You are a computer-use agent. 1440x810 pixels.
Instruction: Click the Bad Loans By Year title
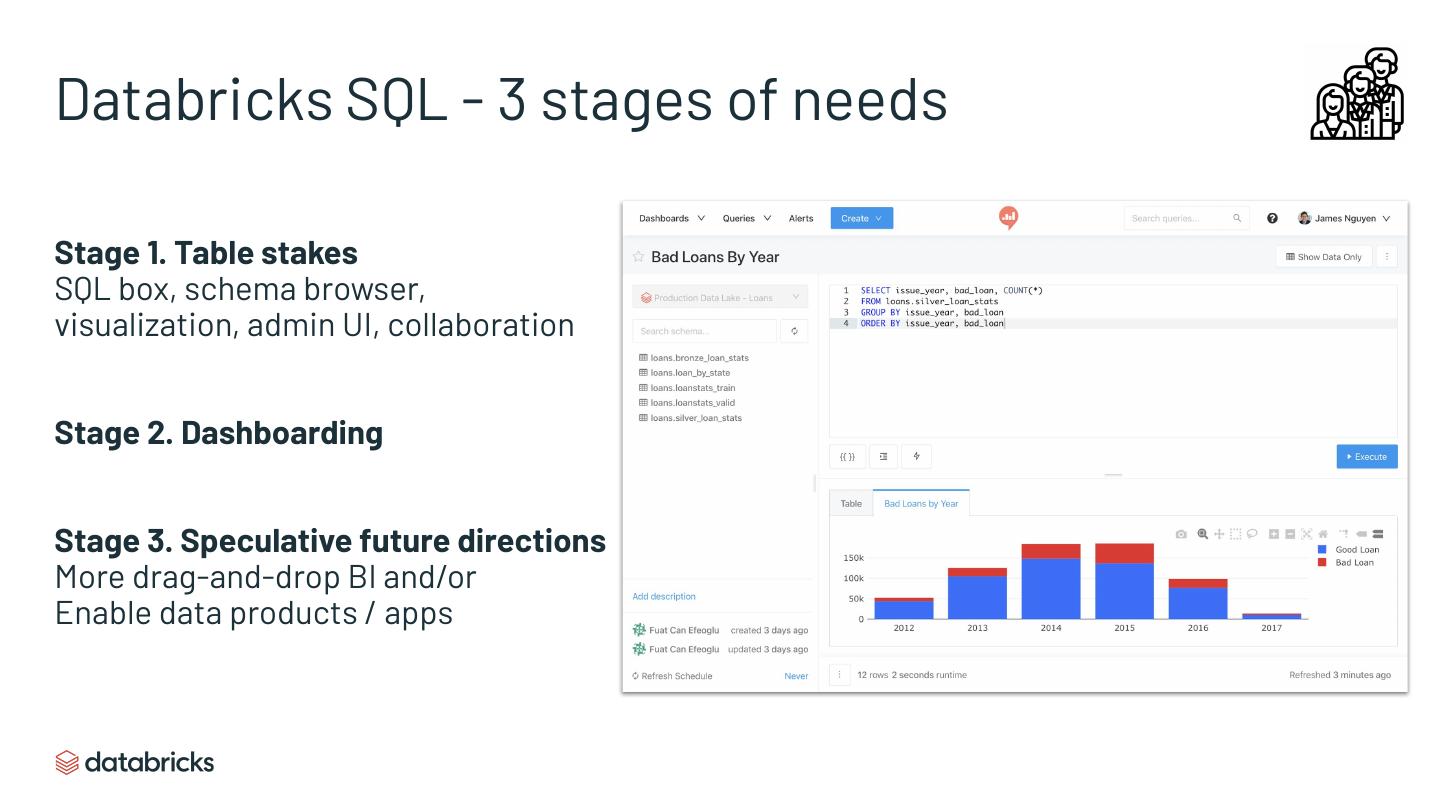(715, 257)
